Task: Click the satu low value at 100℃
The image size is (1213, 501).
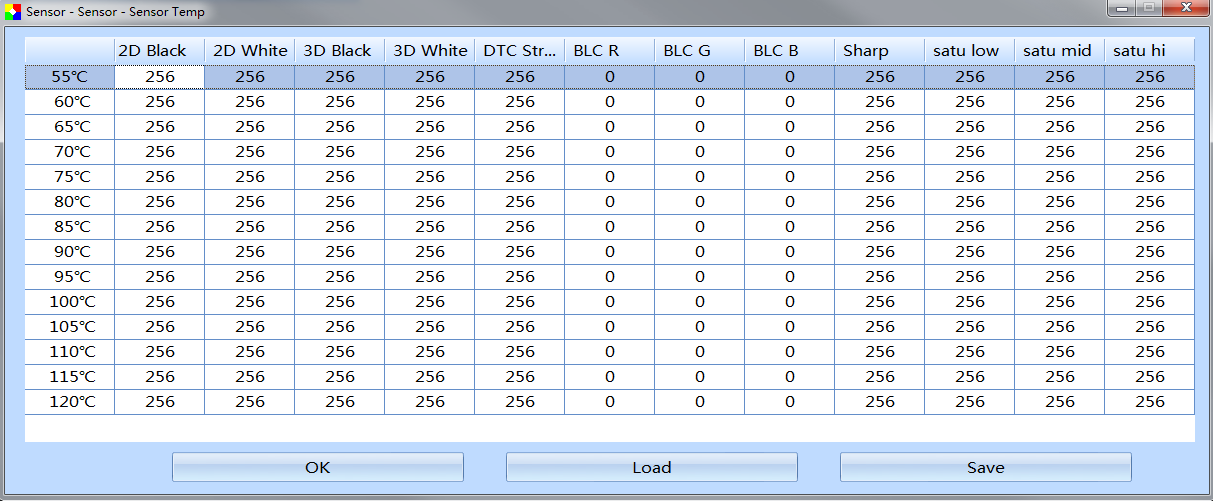Action: pyautogui.click(x=970, y=302)
